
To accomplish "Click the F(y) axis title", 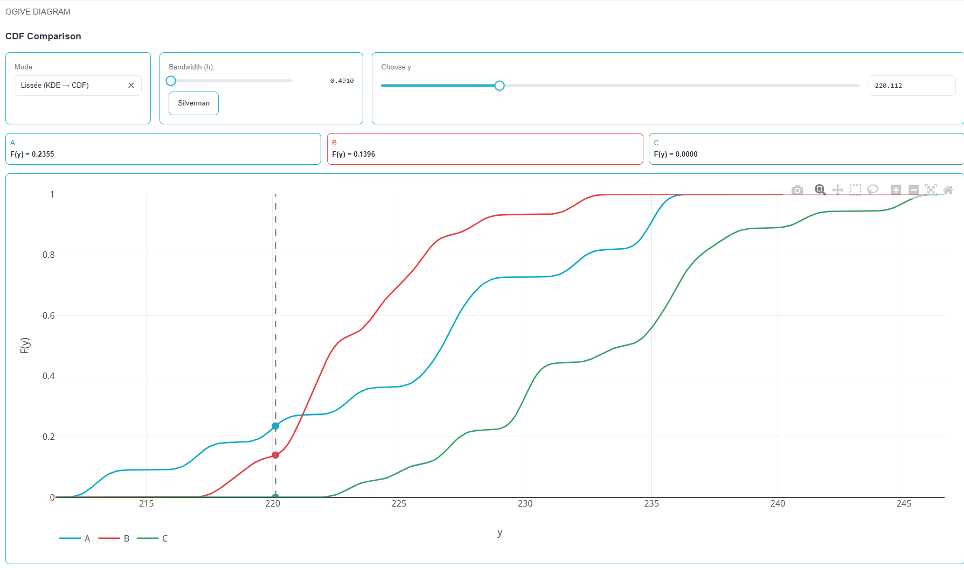I will pyautogui.click(x=25, y=345).
